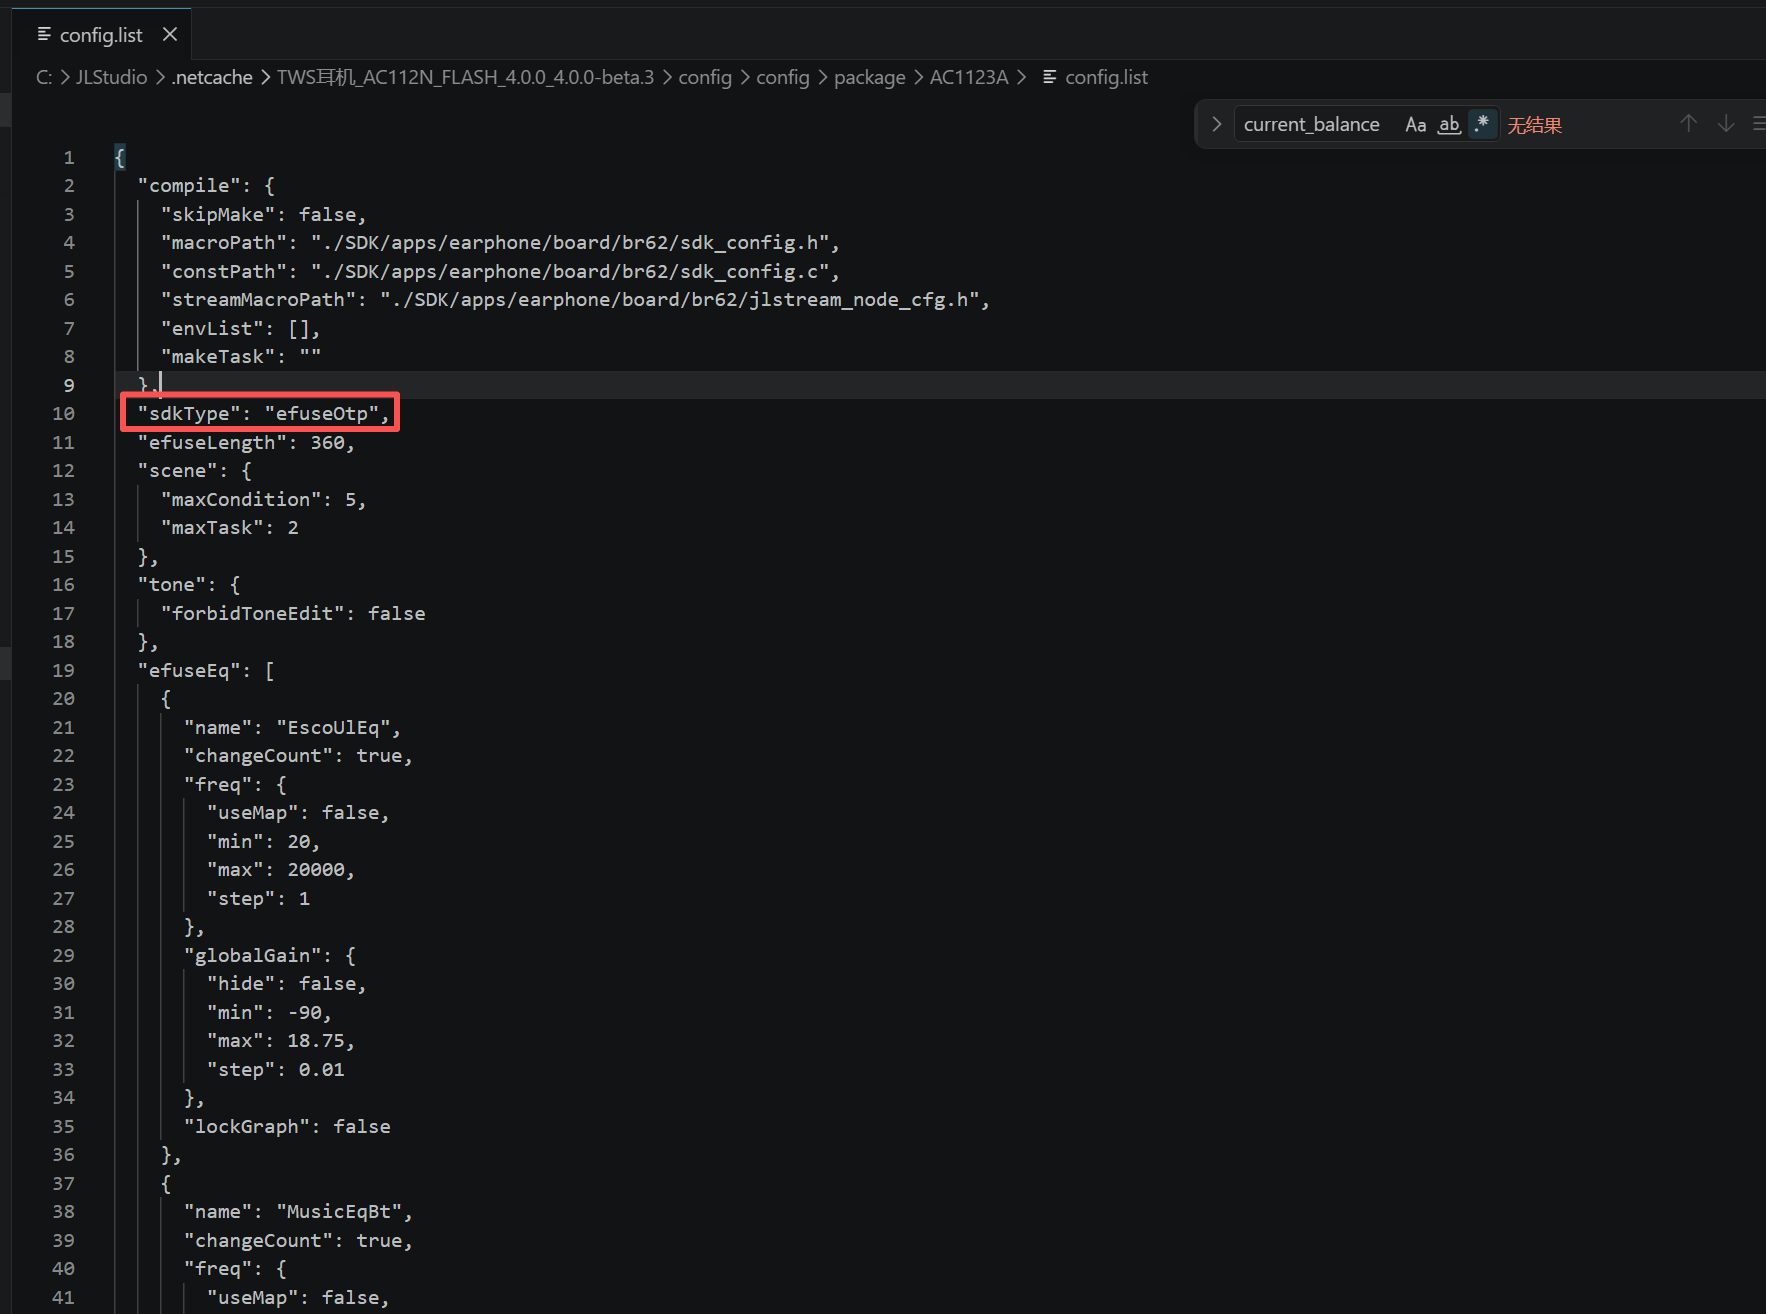Viewport: 1766px width, 1314px height.
Task: Open TWS耳机_AC112N_FLASH breadcrumb folder
Action: [465, 77]
